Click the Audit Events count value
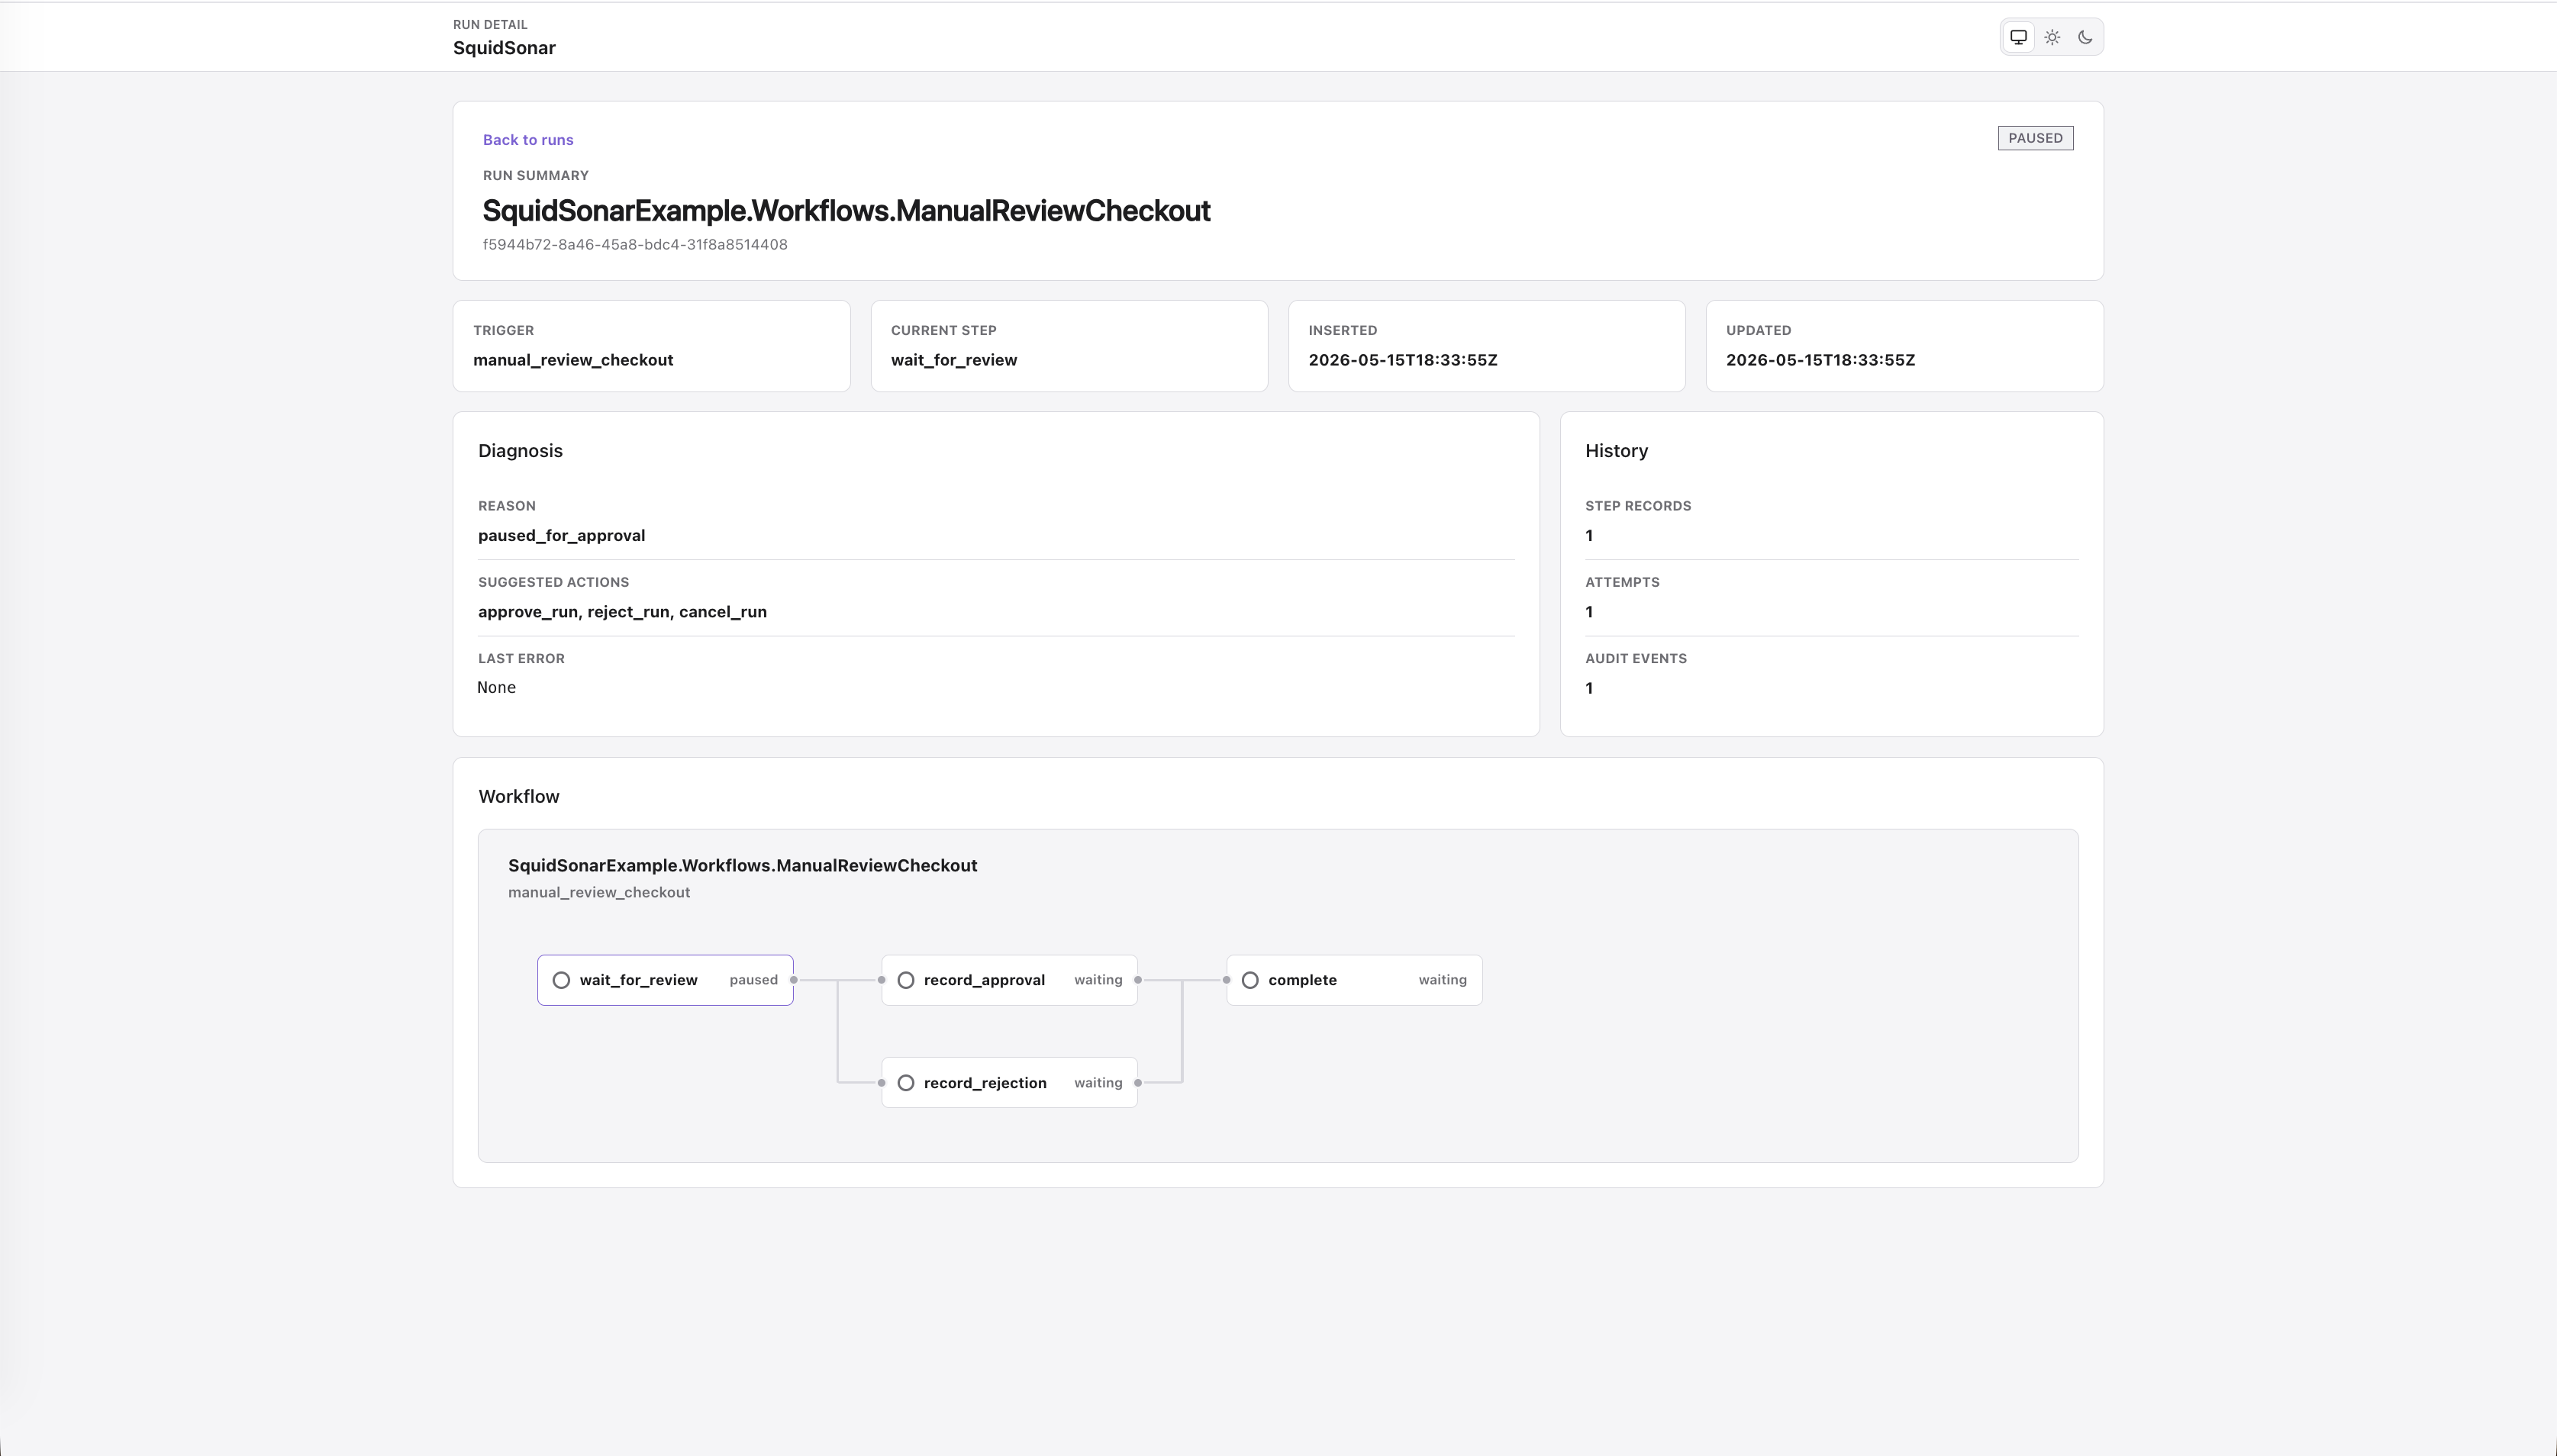The width and height of the screenshot is (2557, 1456). (x=1589, y=688)
